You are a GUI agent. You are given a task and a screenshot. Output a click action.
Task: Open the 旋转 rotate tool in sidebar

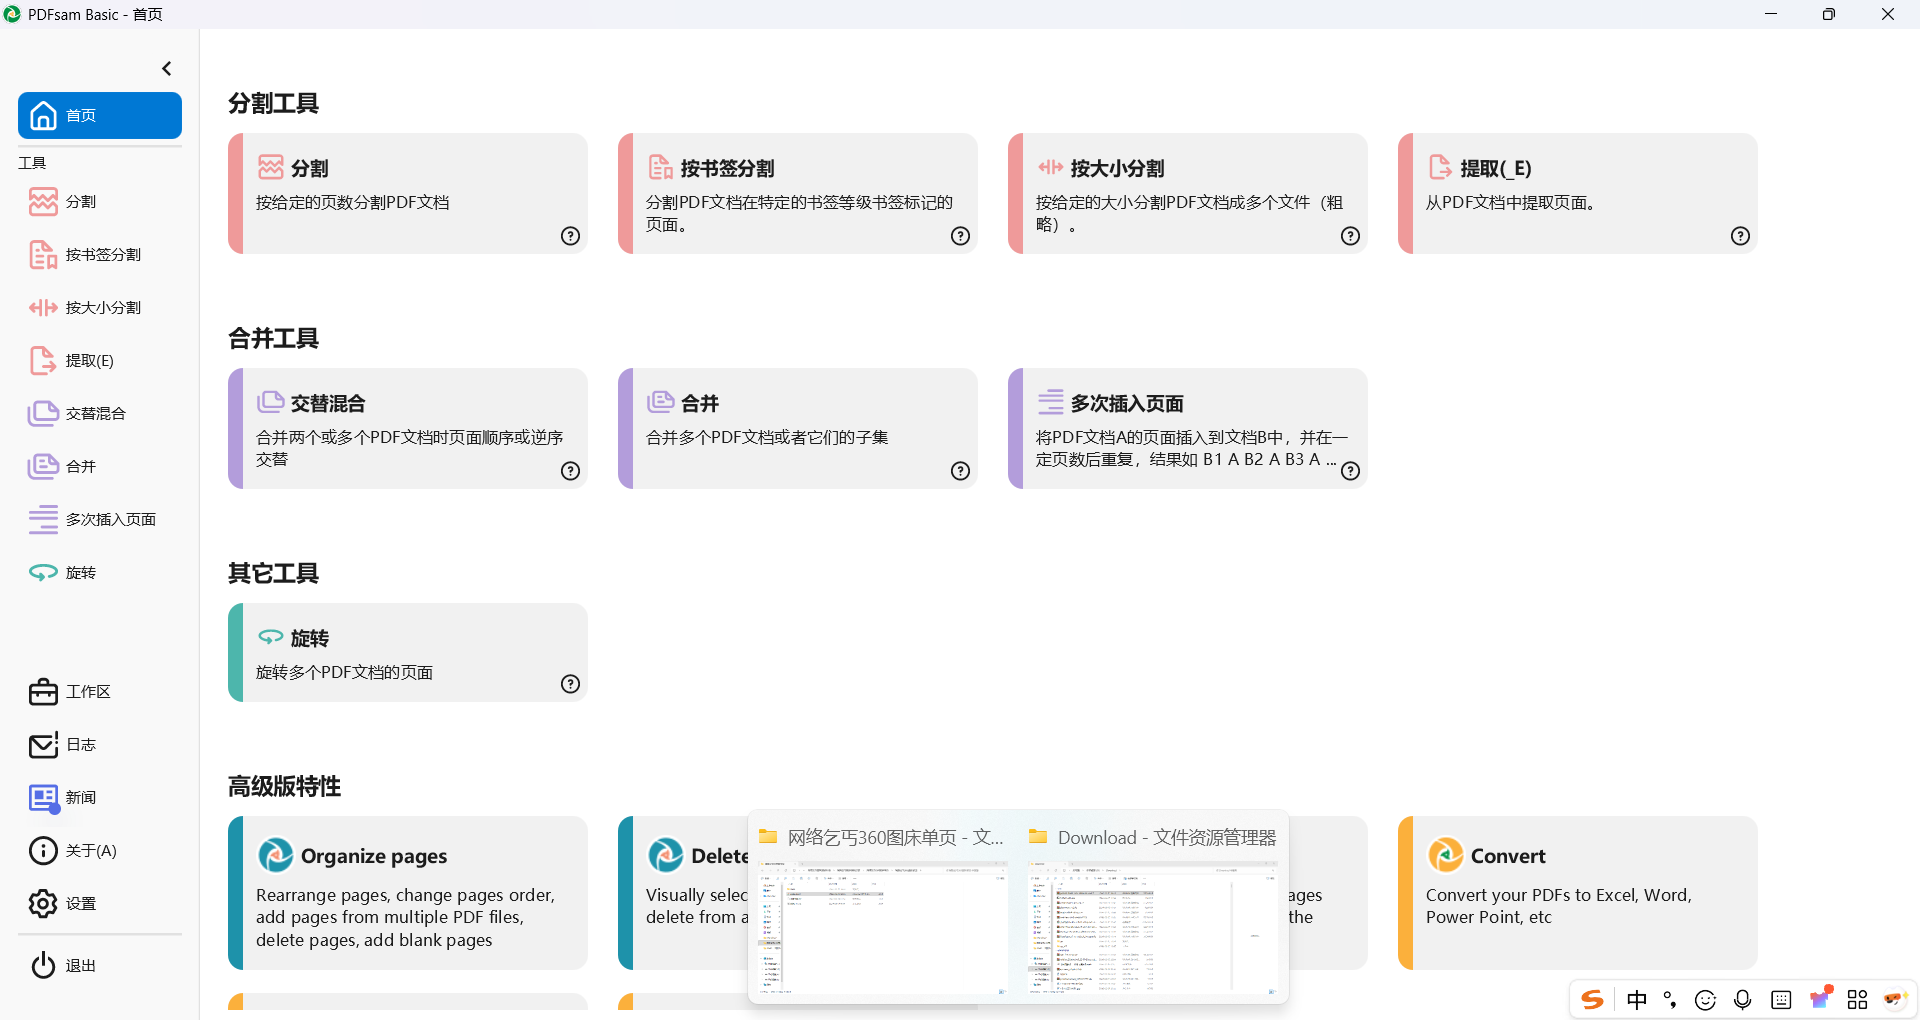pyautogui.click(x=80, y=573)
